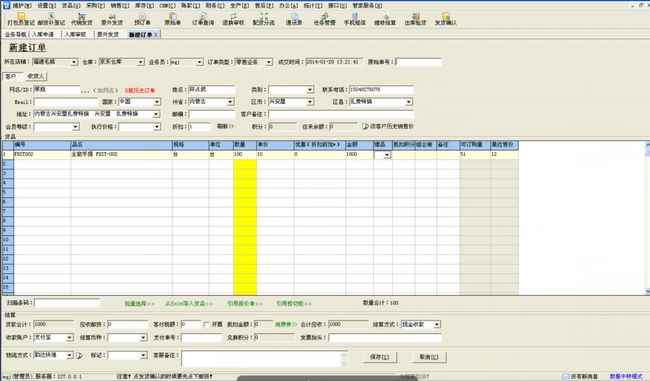
Task: Open the 通讯录 toolbar icon
Action: click(294, 19)
